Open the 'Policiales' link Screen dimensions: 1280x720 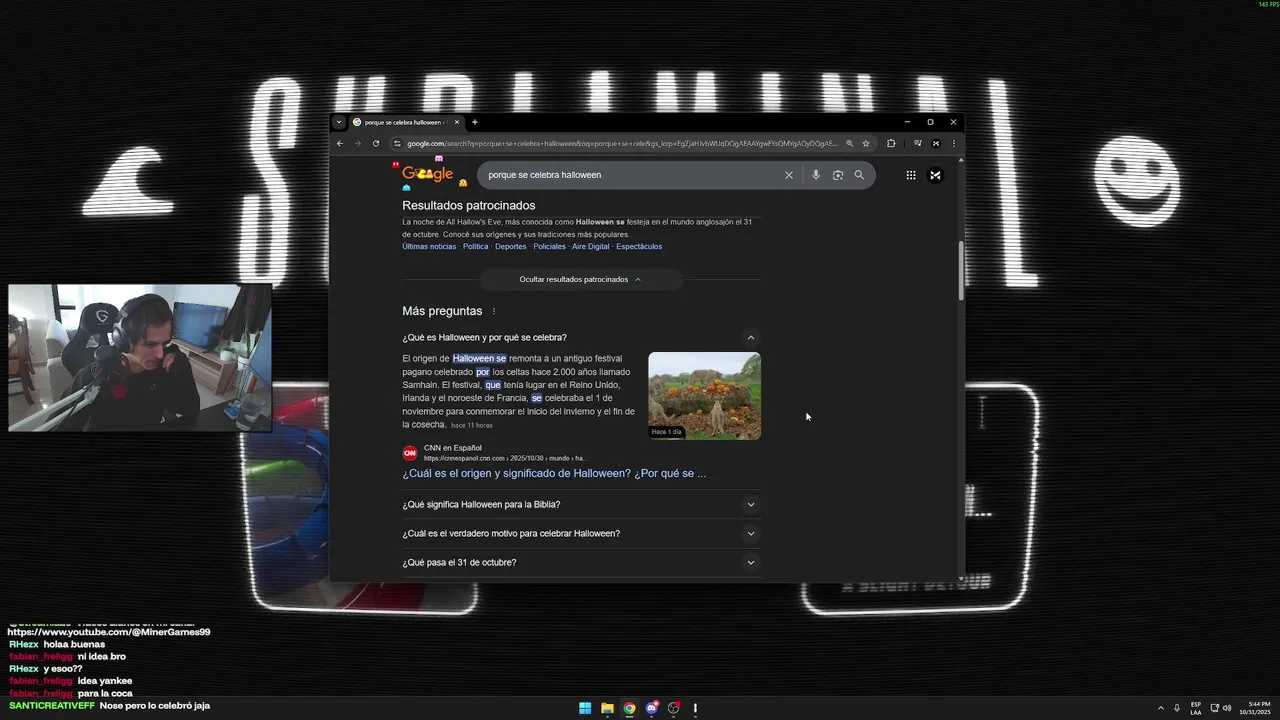coord(549,246)
